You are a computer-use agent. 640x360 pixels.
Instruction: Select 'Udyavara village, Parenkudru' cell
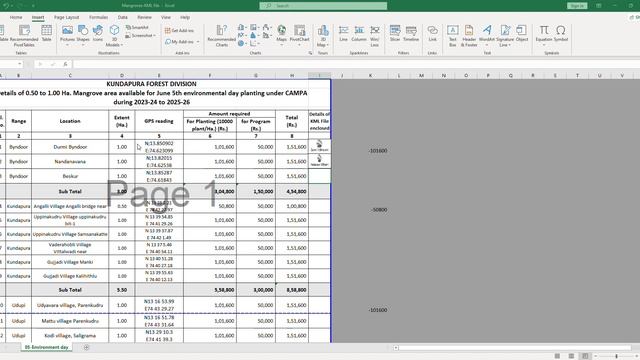70,305
